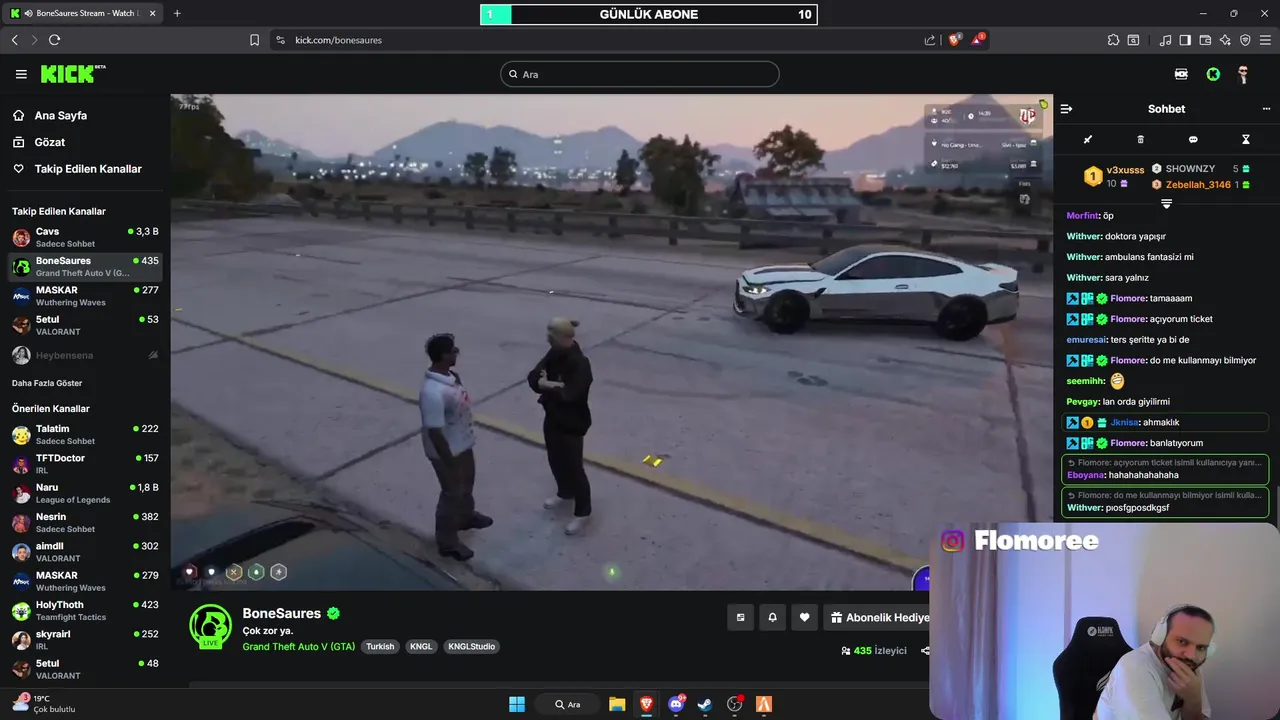1280x720 pixels.
Task: Open Brave Wallet icon
Action: [1205, 40]
